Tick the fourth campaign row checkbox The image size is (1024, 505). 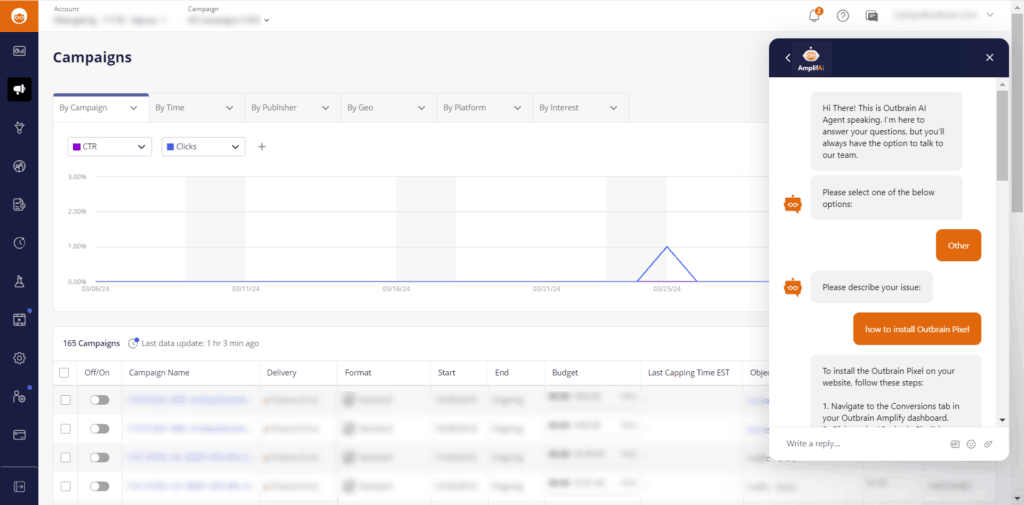[x=65, y=486]
